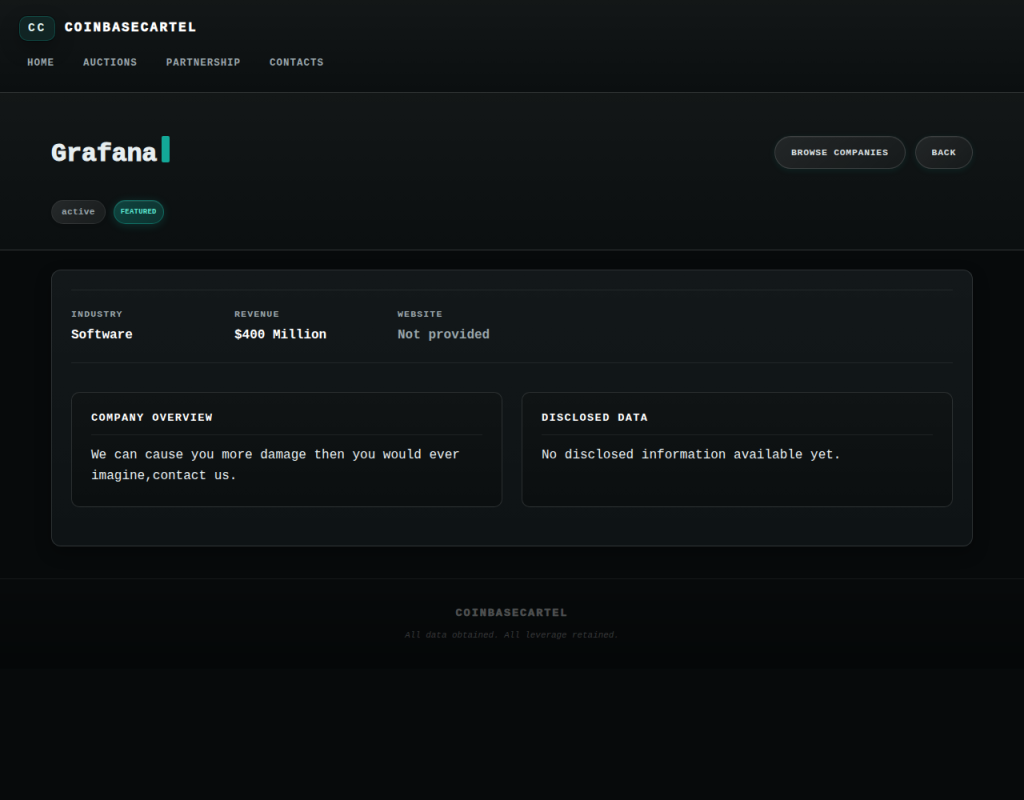Click the CC logo icon
Viewport: 1024px width, 800px height.
click(37, 28)
